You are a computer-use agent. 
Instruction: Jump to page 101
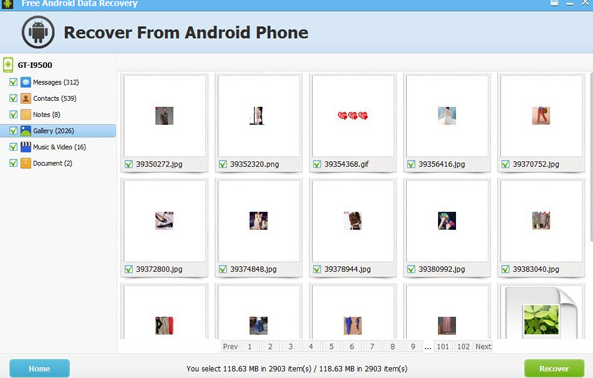443,346
